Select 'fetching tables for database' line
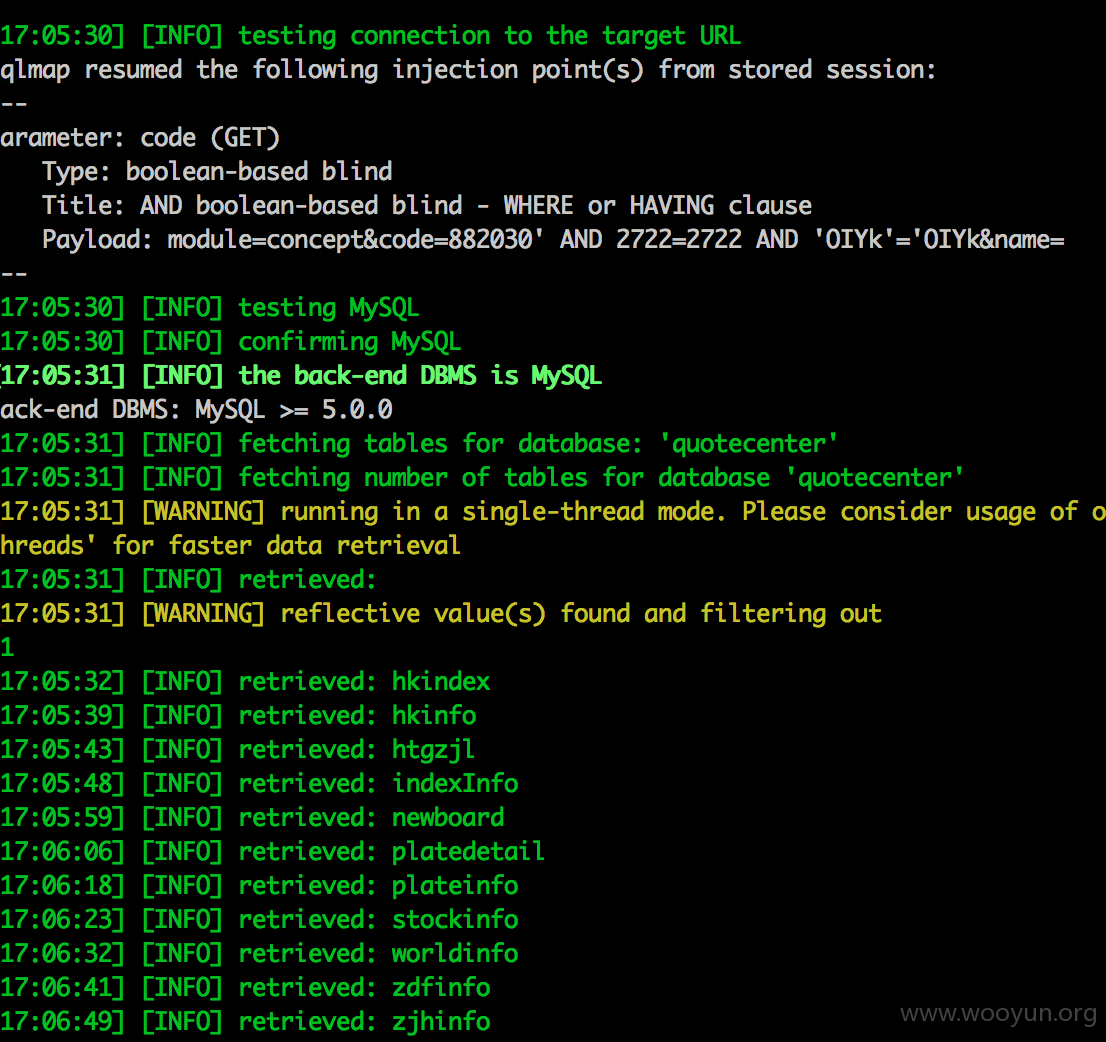The height and width of the screenshot is (1042, 1106). click(419, 444)
